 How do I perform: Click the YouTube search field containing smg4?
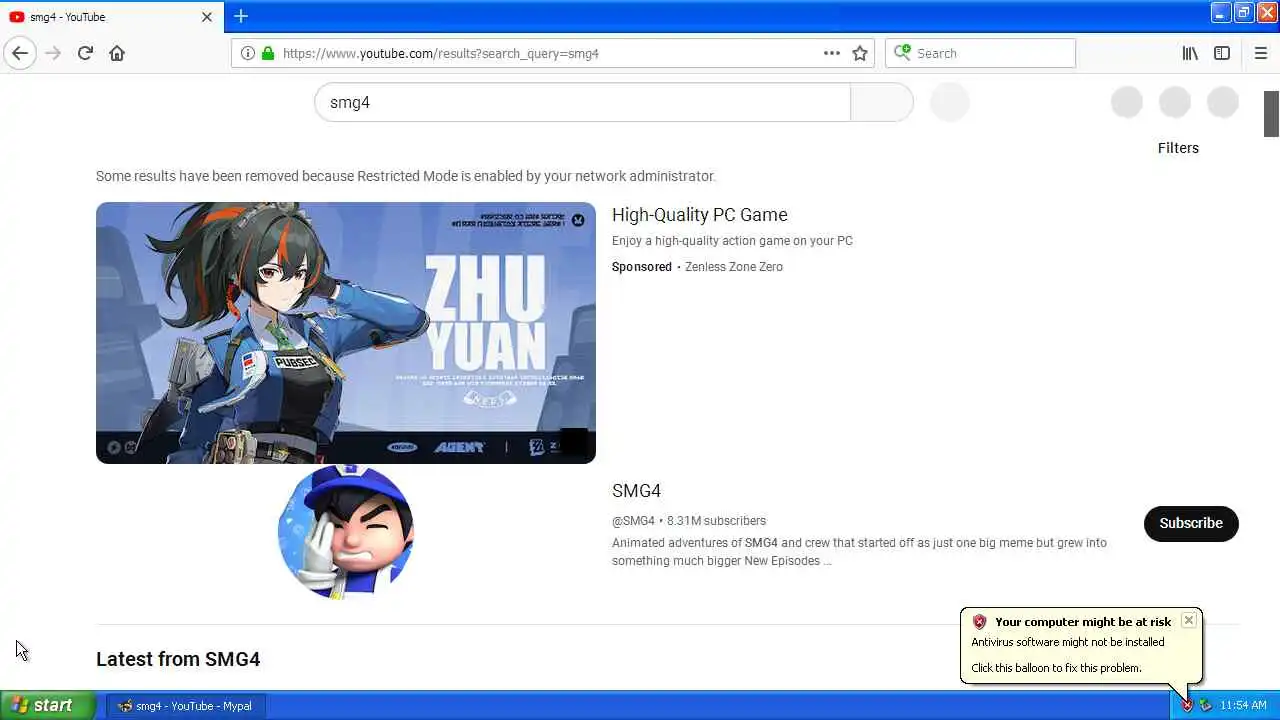(x=582, y=102)
